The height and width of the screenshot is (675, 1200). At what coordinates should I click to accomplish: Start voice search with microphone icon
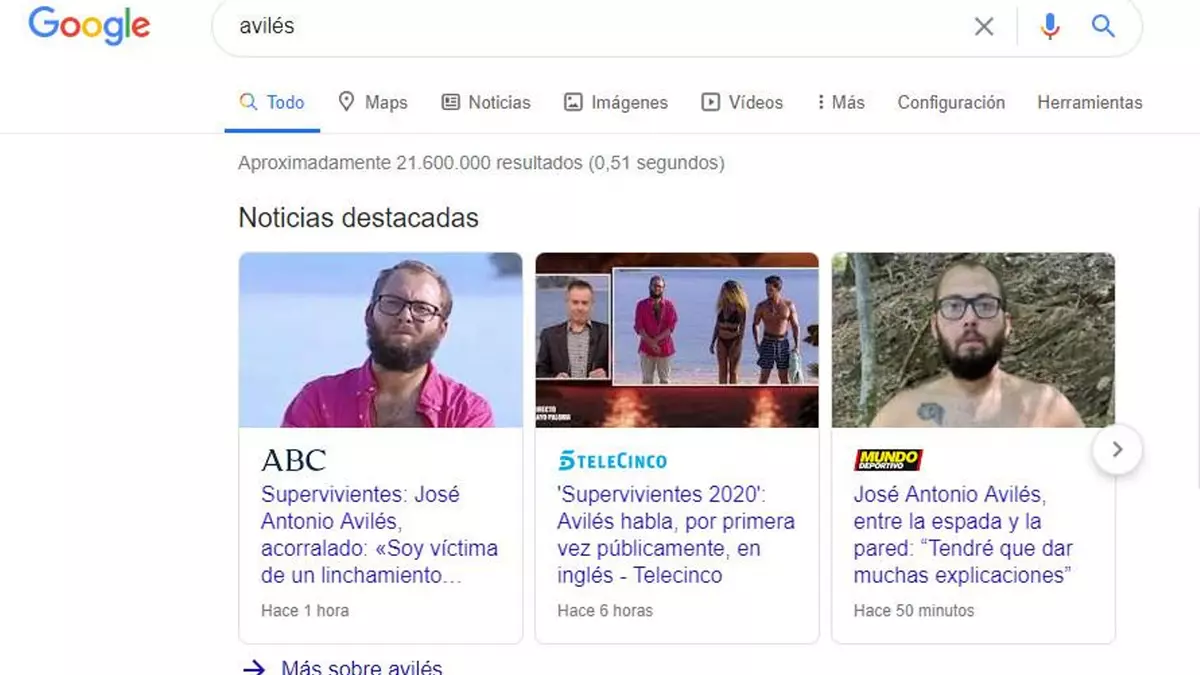[1049, 27]
